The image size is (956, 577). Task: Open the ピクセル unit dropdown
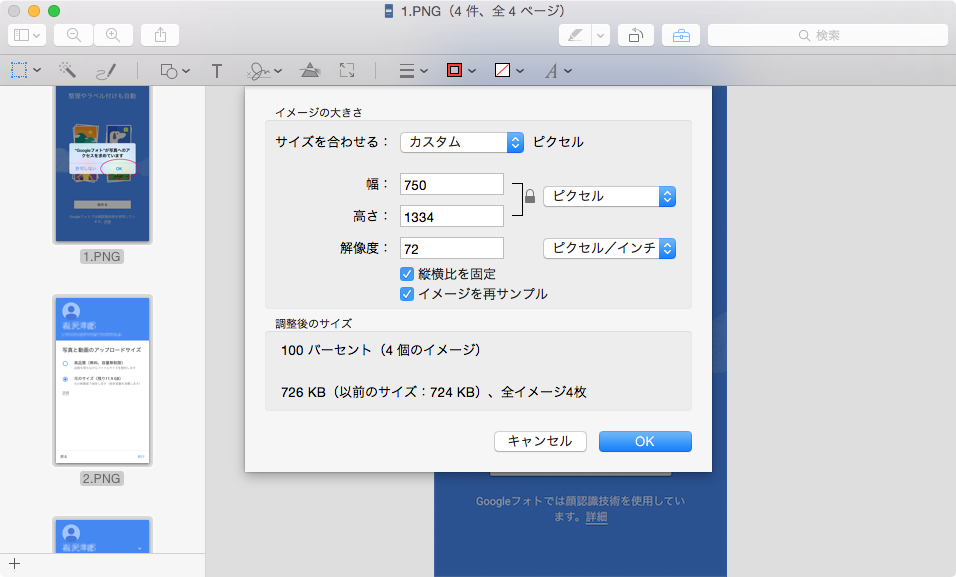(609, 196)
